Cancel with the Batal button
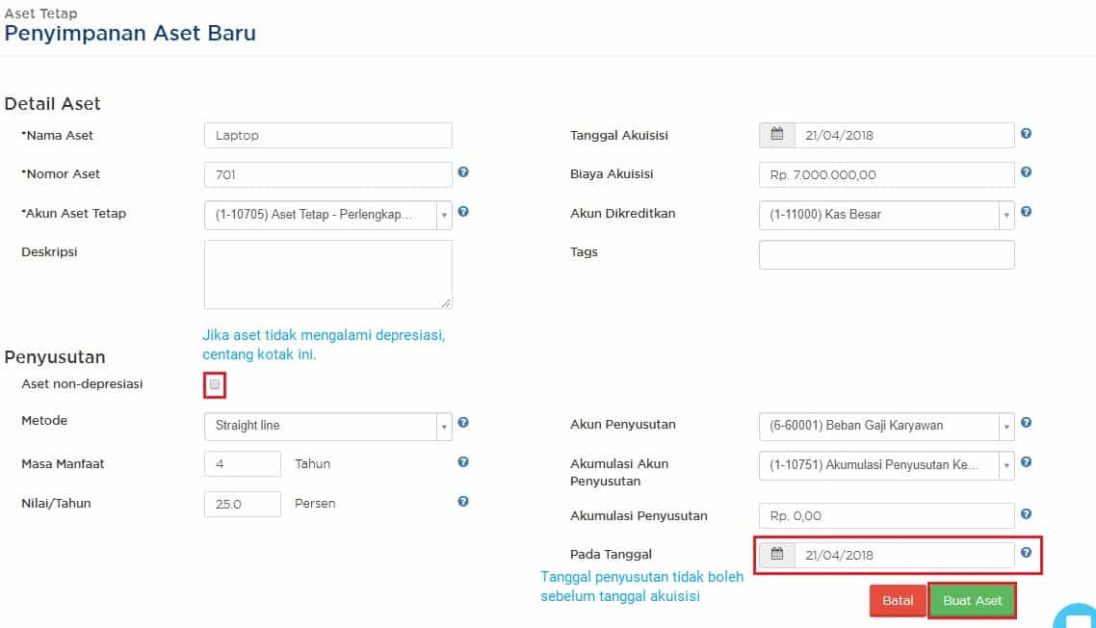Viewport: 1096px width, 628px height. tap(897, 600)
